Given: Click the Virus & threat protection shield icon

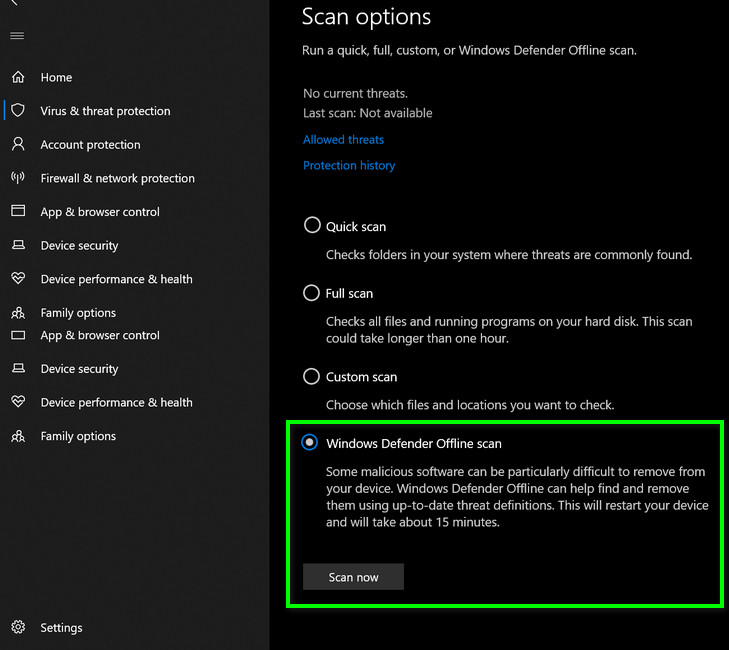Looking at the screenshot, I should point(18,111).
